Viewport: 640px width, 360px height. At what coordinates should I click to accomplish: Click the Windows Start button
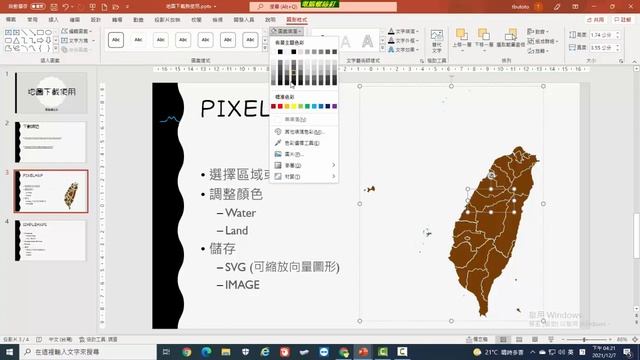pyautogui.click(x=9, y=351)
